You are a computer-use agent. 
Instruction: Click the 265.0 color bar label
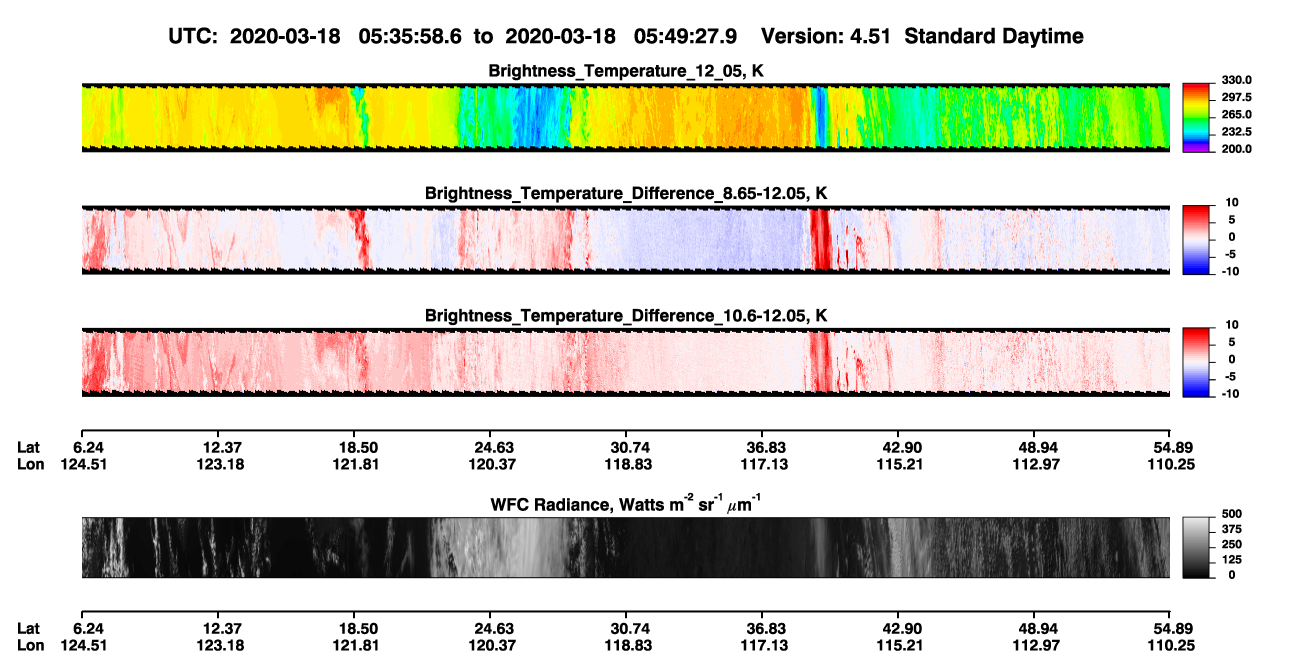1235,114
